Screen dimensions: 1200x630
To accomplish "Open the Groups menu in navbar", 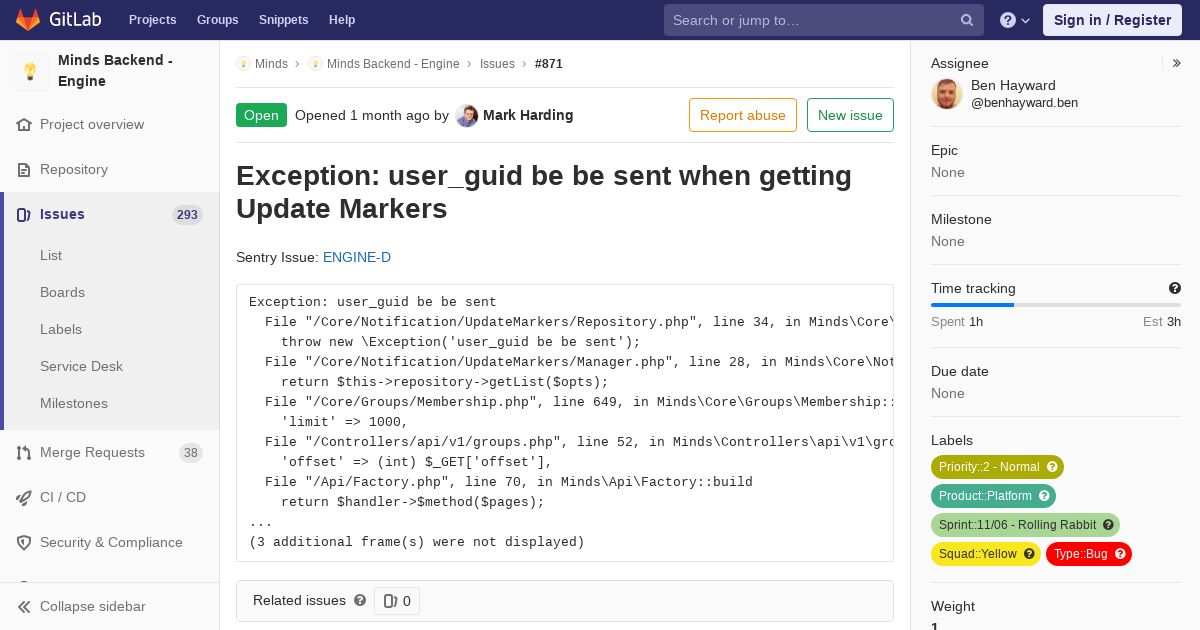I will tap(217, 20).
